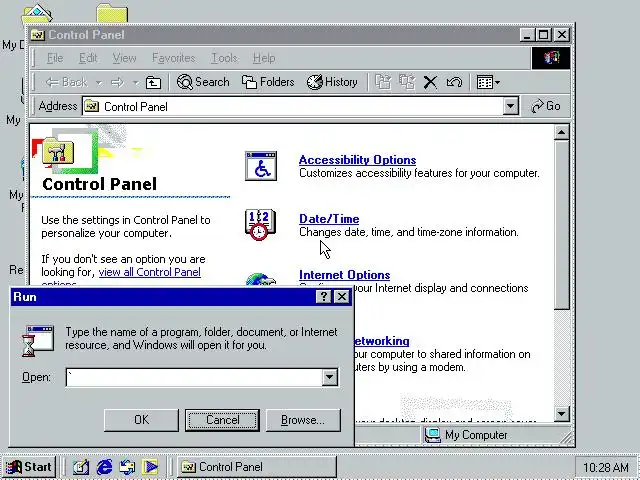Click the Control Panel folder icon in the left pane
This screenshot has height=480, width=640.
(x=58, y=151)
